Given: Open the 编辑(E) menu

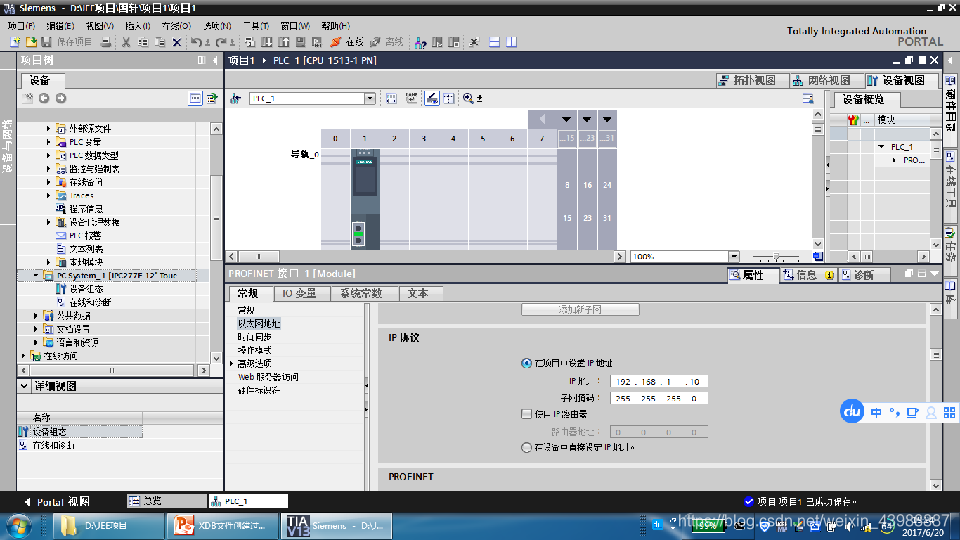Looking at the screenshot, I should tap(60, 26).
